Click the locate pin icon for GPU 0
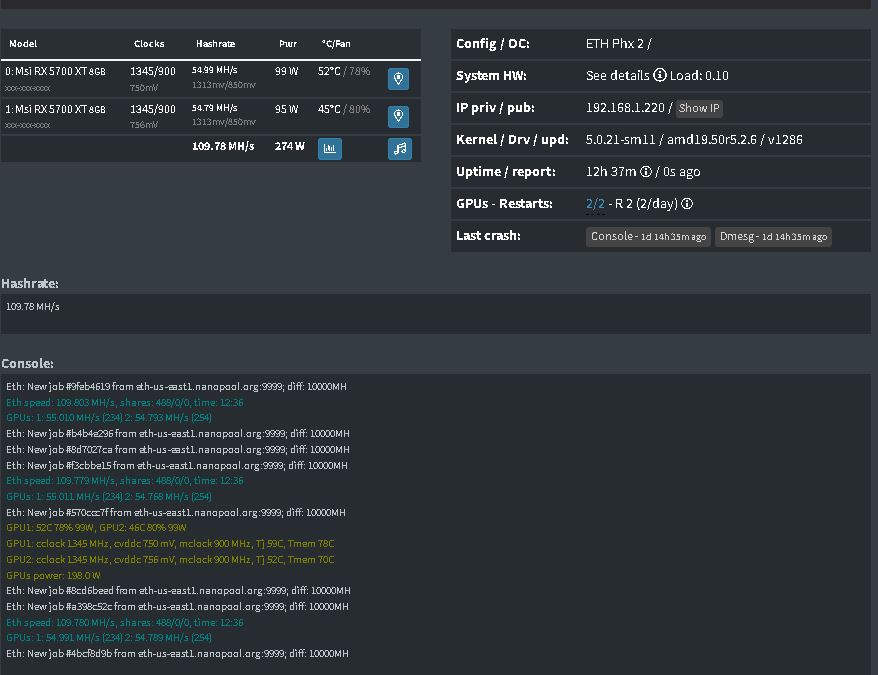 coord(398,78)
